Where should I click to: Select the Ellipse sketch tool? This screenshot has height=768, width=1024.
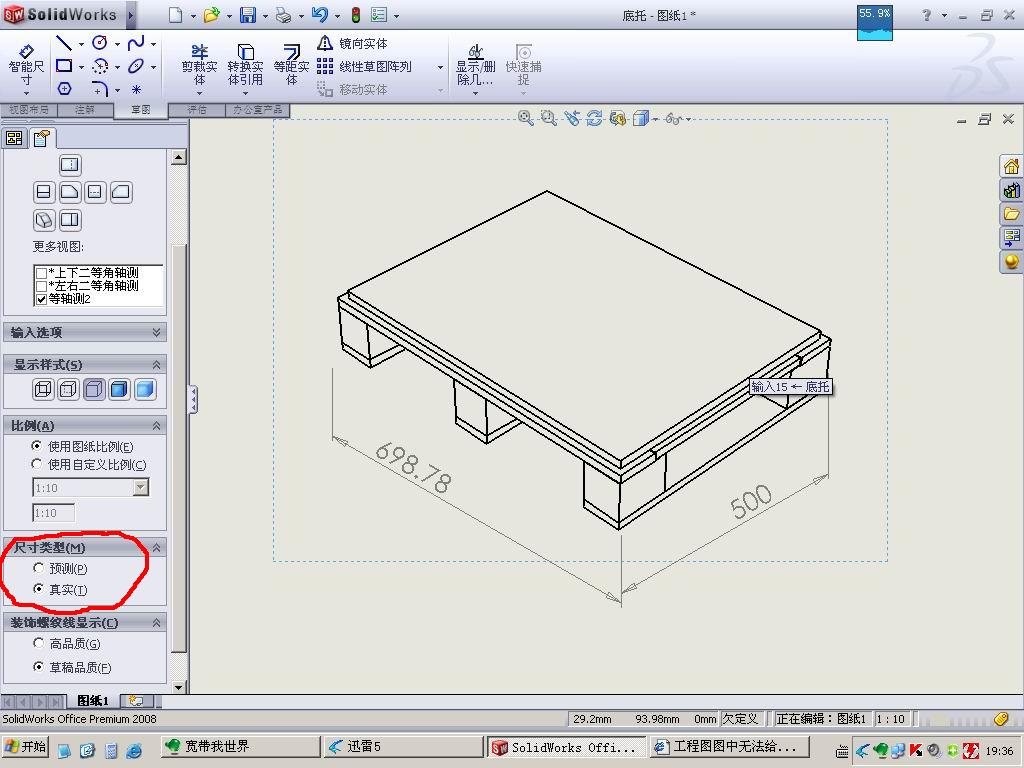click(136, 66)
